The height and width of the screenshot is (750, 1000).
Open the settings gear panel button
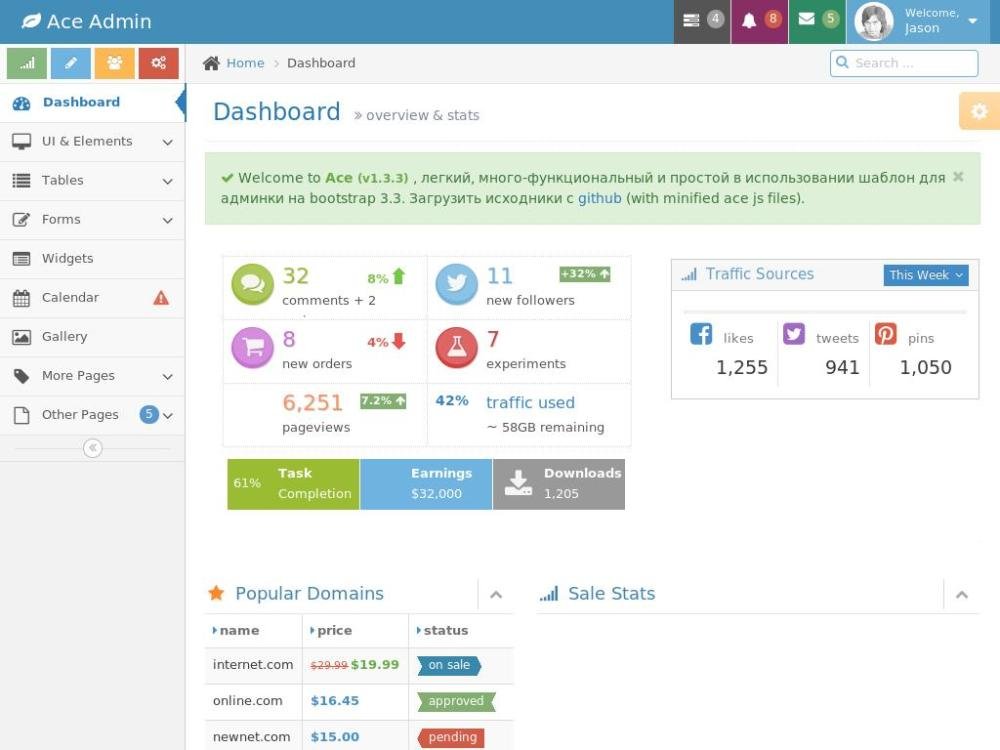pyautogui.click(x=979, y=111)
